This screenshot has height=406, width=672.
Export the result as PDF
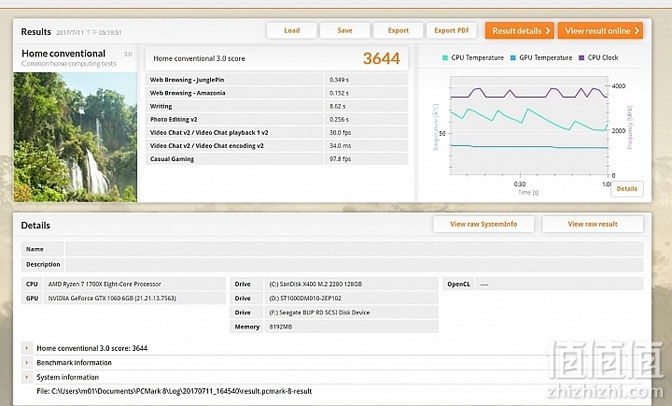click(x=451, y=30)
